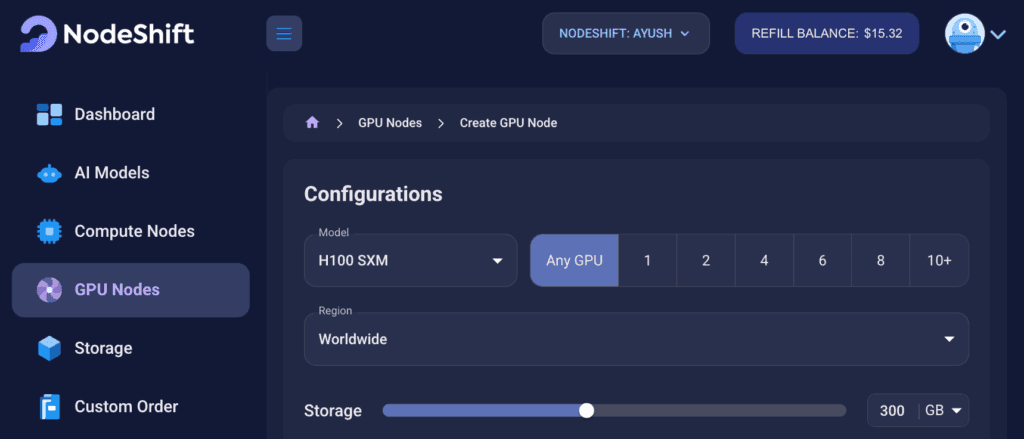1024x439 pixels.
Task: Select the AI Models robot icon
Action: pyautogui.click(x=49, y=174)
